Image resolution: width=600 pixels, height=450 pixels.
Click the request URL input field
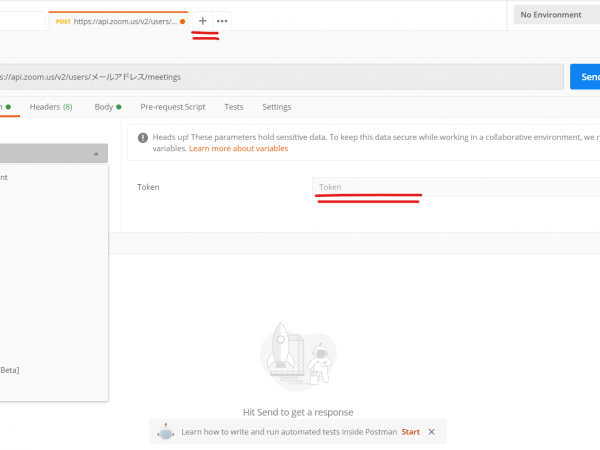[x=281, y=77]
